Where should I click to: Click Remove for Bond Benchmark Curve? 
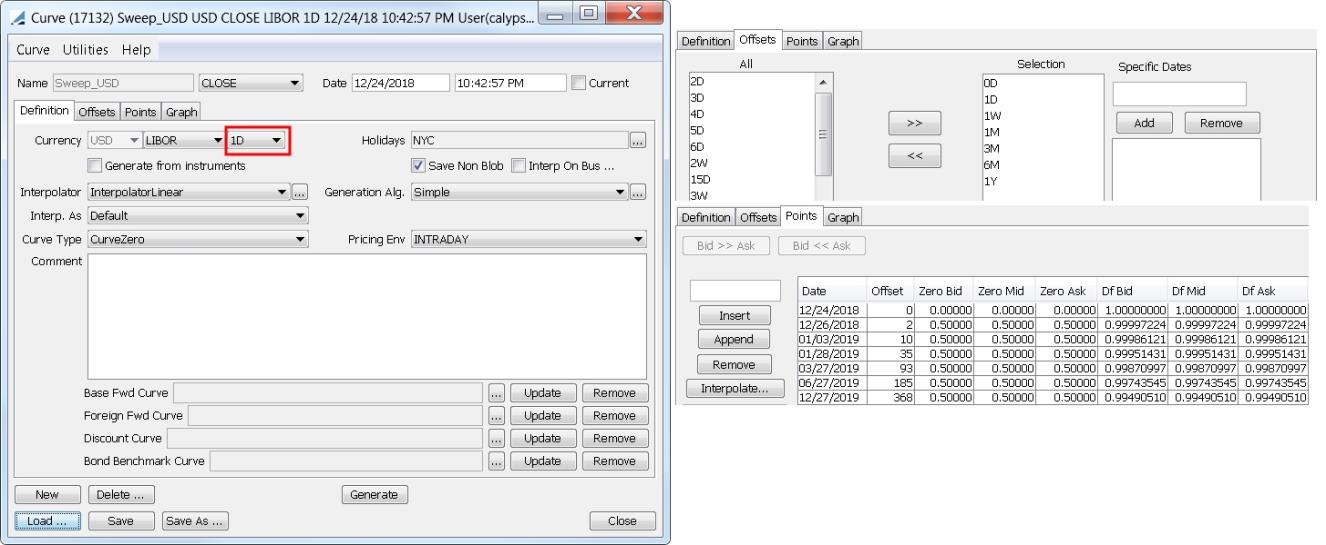(x=614, y=461)
